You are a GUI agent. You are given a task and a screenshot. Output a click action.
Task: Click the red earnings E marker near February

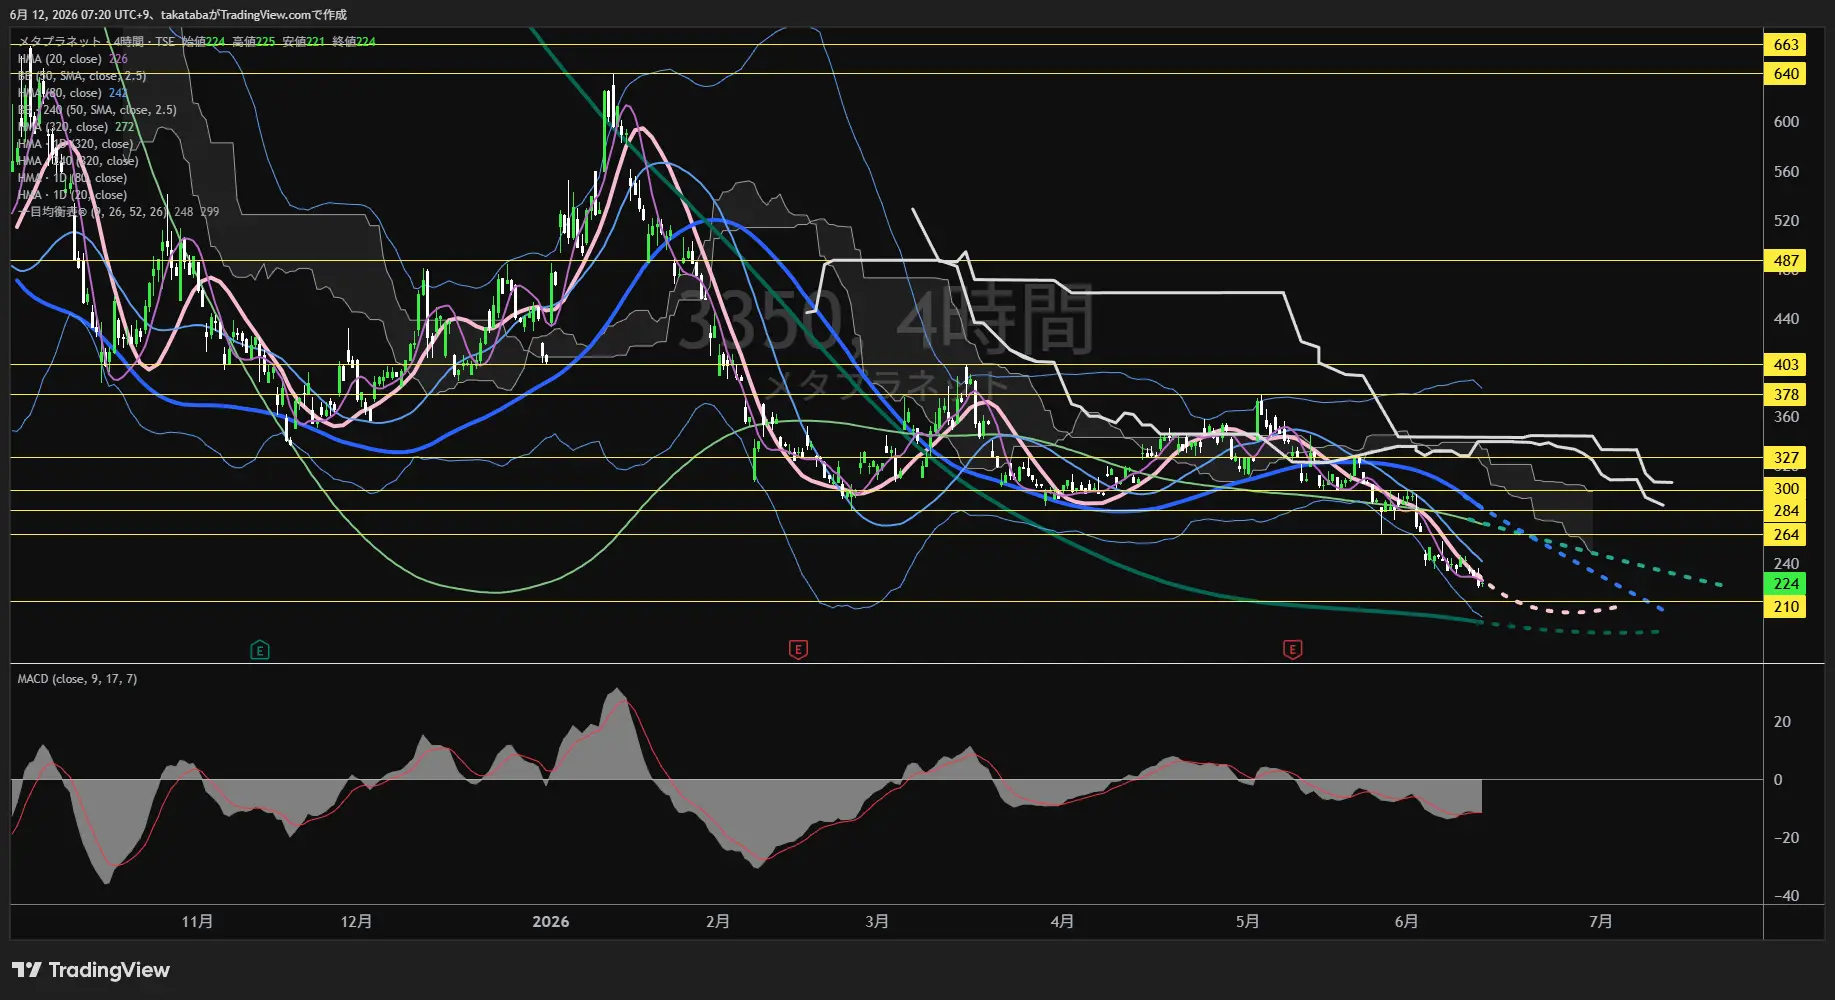798,650
